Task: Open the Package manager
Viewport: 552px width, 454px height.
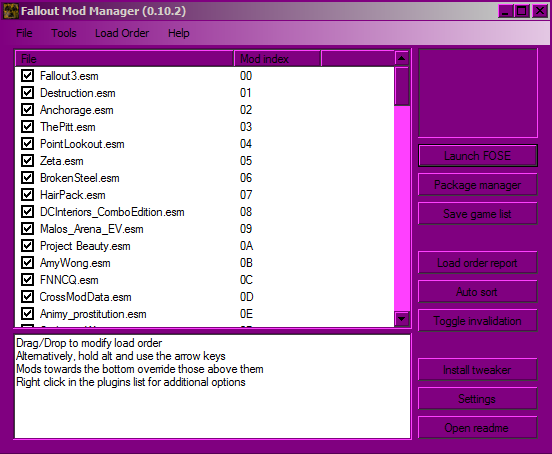Action: tap(478, 185)
